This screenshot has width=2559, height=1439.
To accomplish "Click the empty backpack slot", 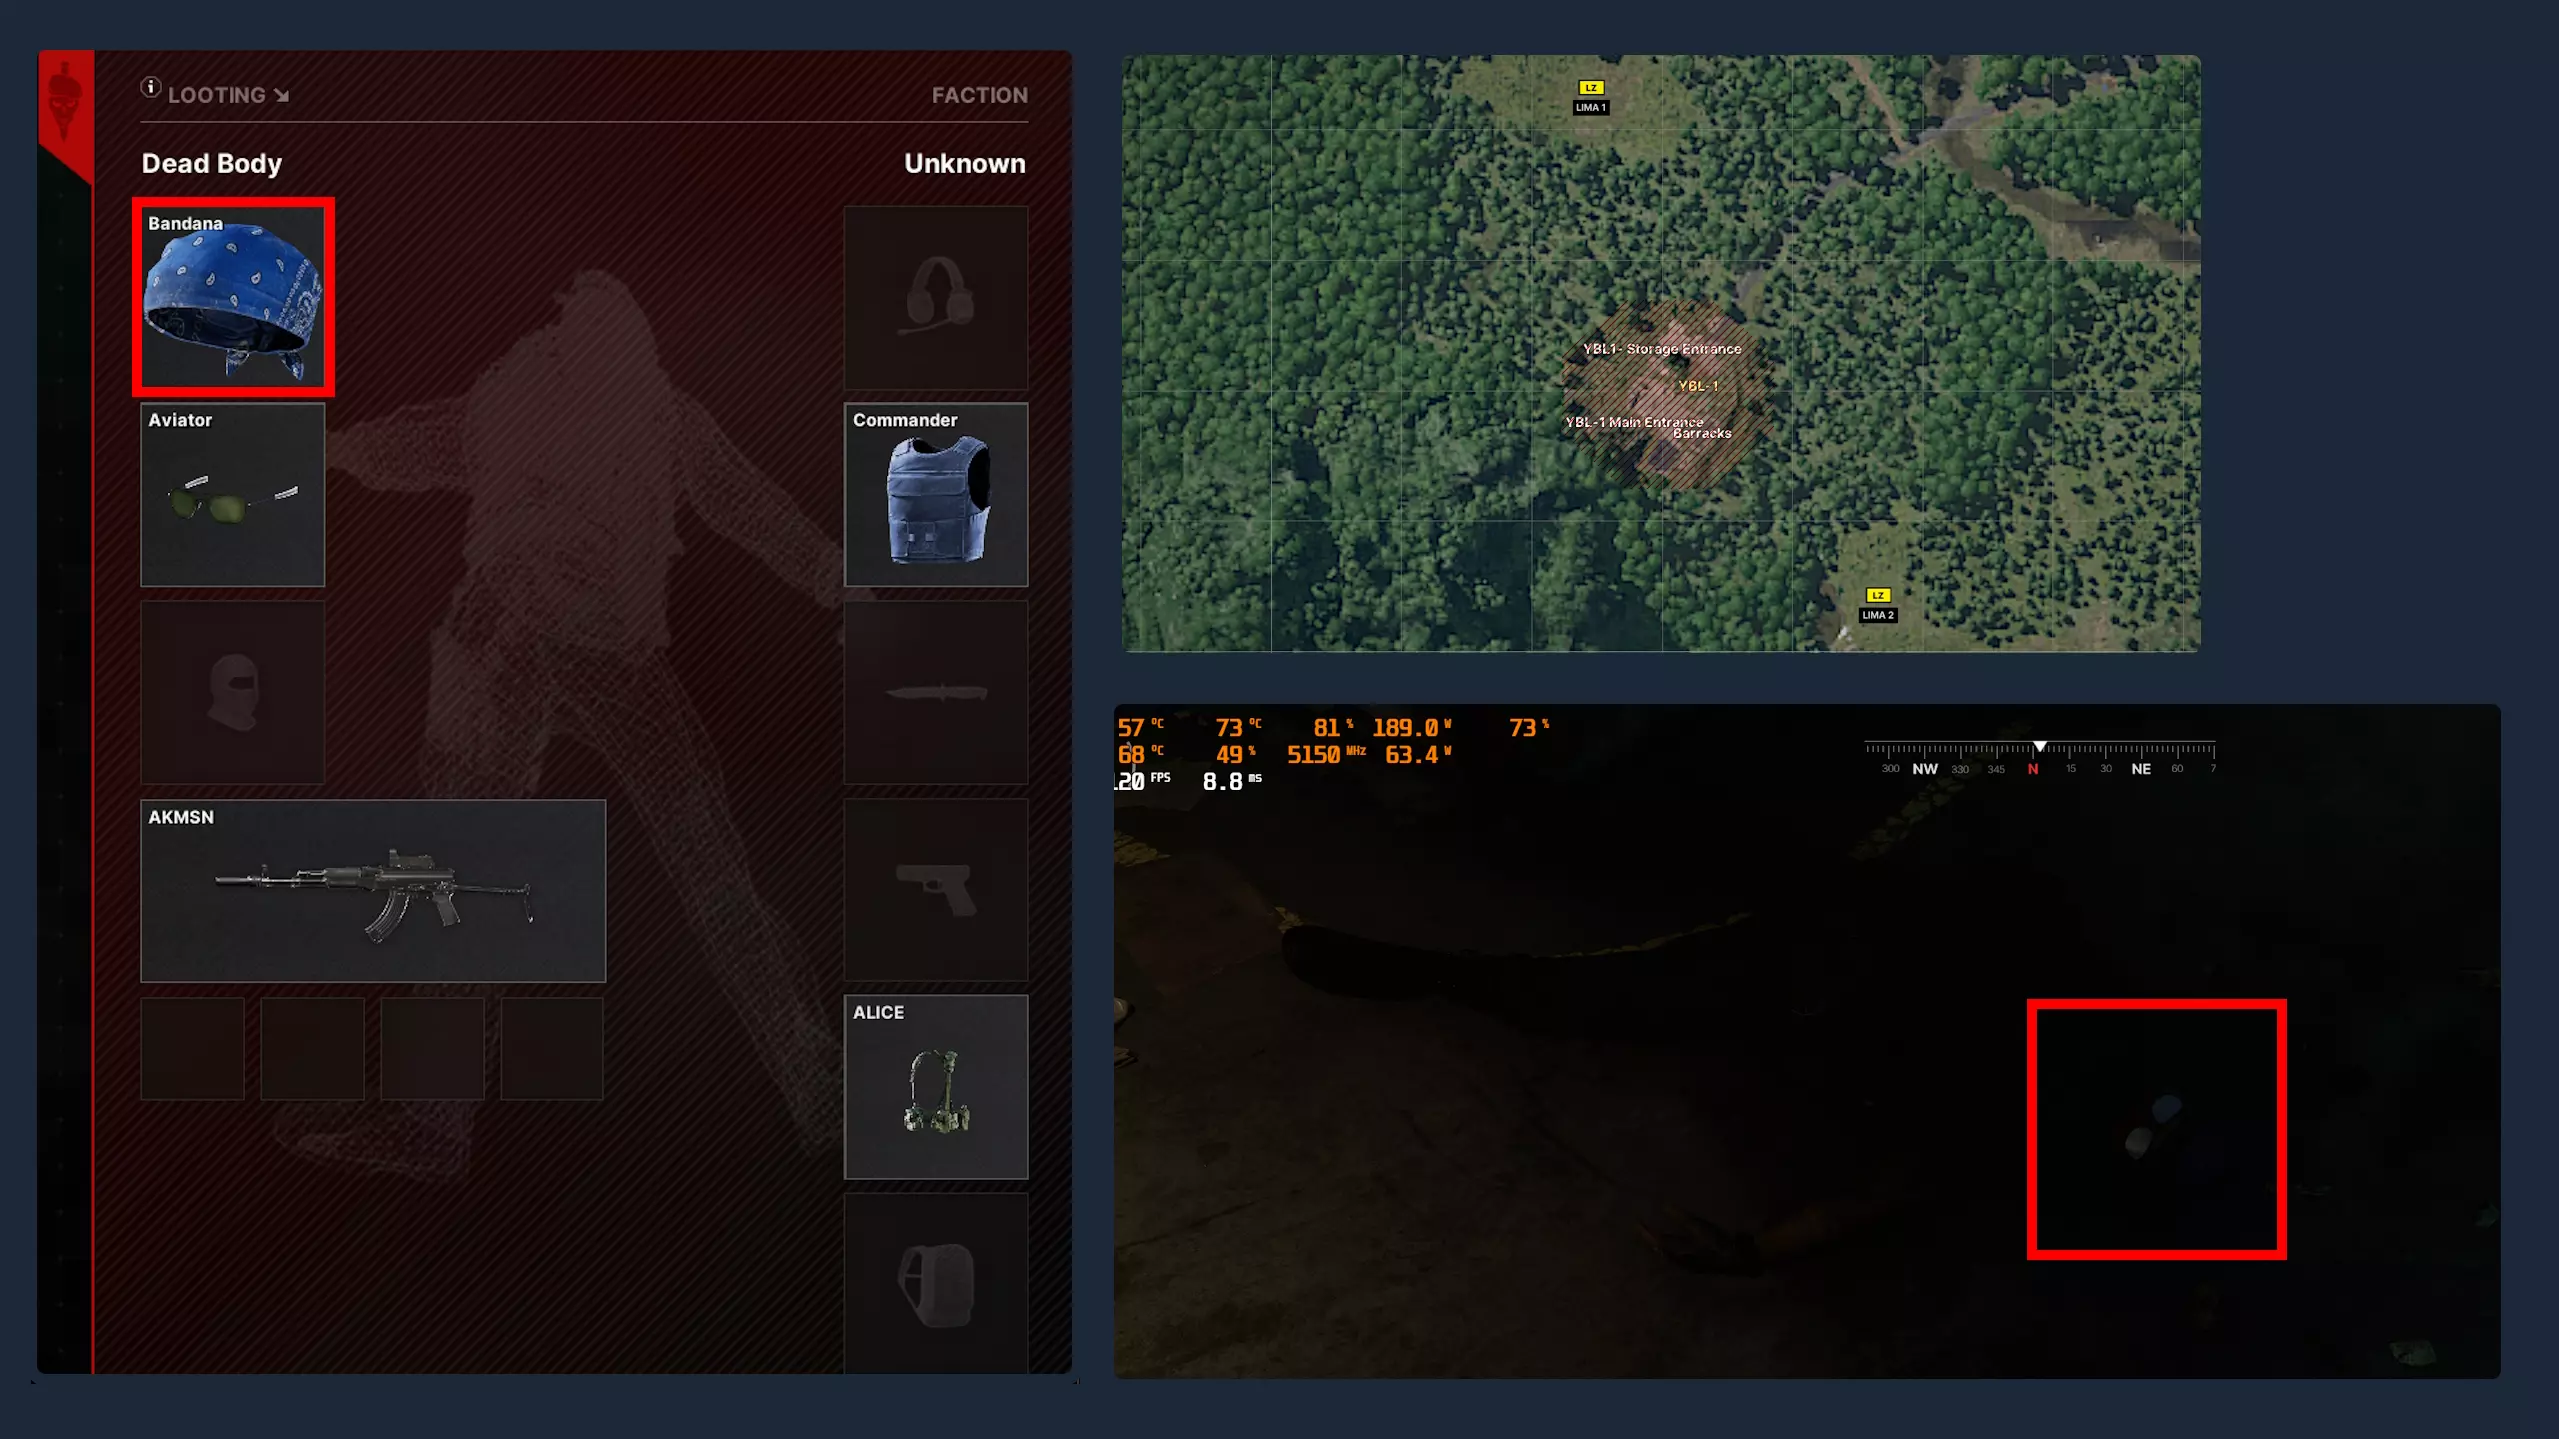I will (936, 1284).
